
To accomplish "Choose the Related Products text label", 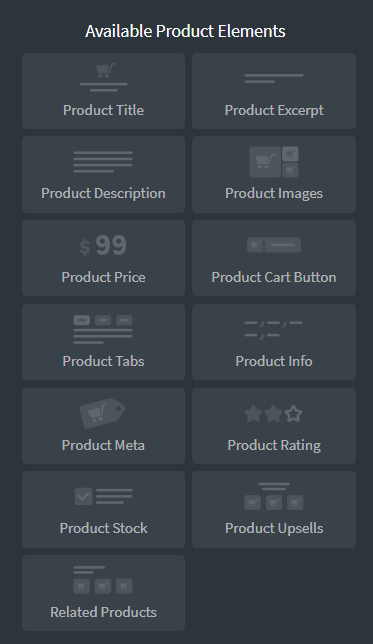I will 104,612.
